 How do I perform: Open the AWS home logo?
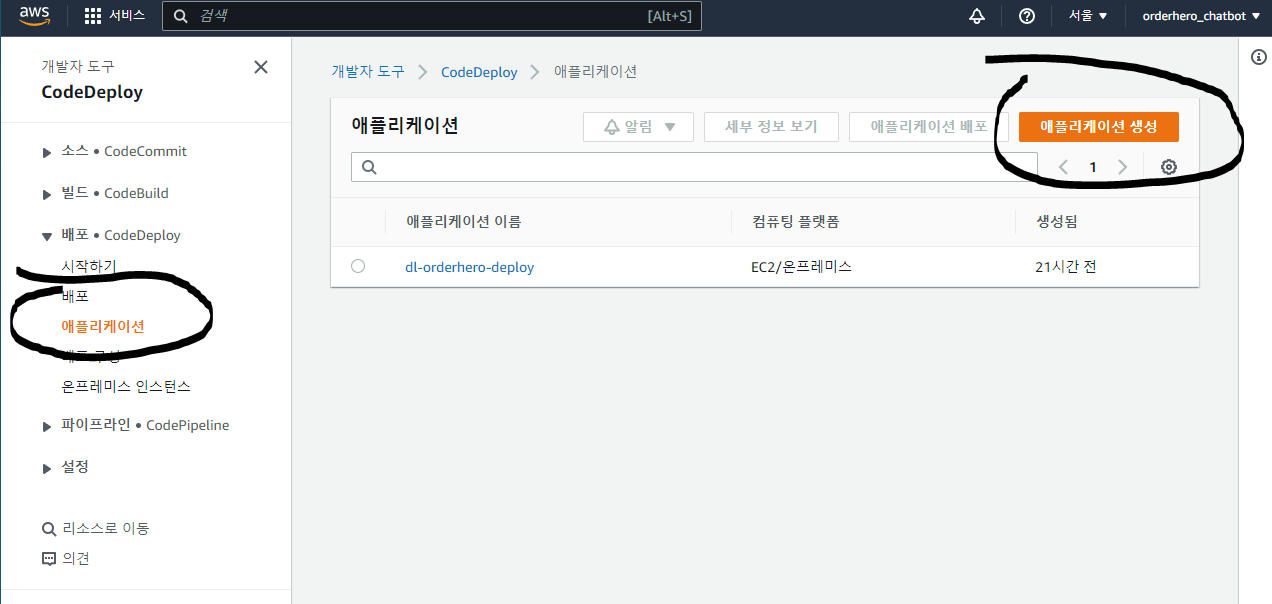coord(34,16)
